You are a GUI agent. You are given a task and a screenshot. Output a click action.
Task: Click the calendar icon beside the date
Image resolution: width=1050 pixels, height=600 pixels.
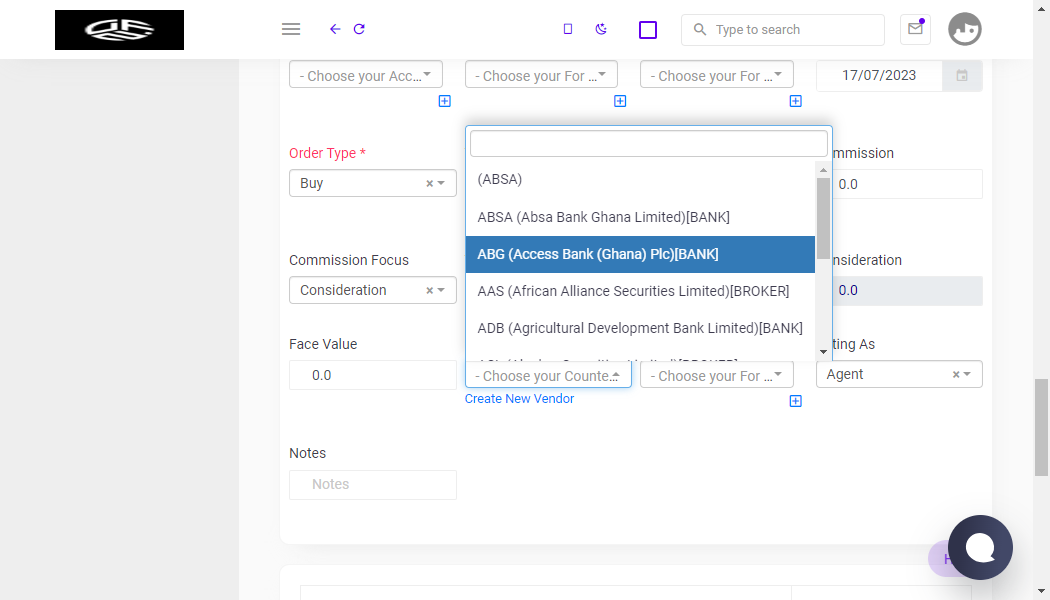coord(962,76)
